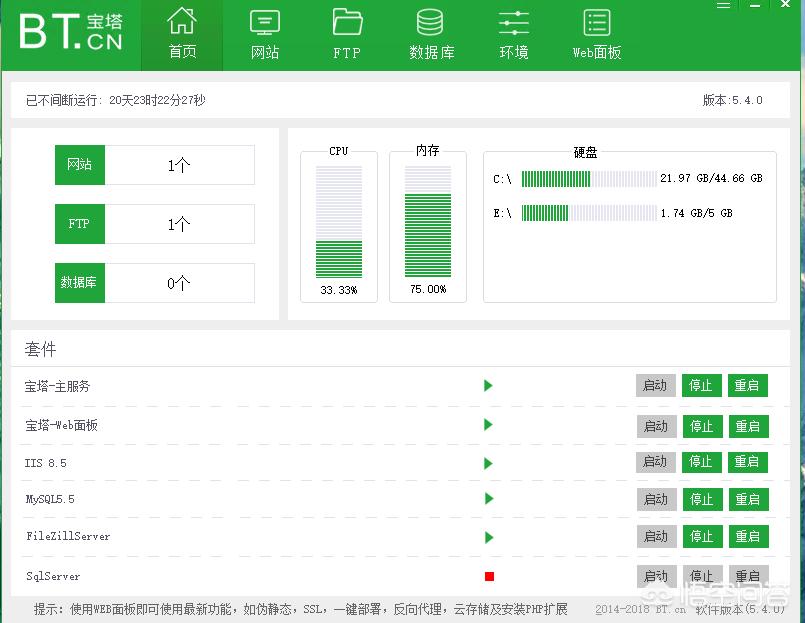The width and height of the screenshot is (805, 623).
Task: Click running status icon for FileZillServer
Action: click(x=489, y=537)
